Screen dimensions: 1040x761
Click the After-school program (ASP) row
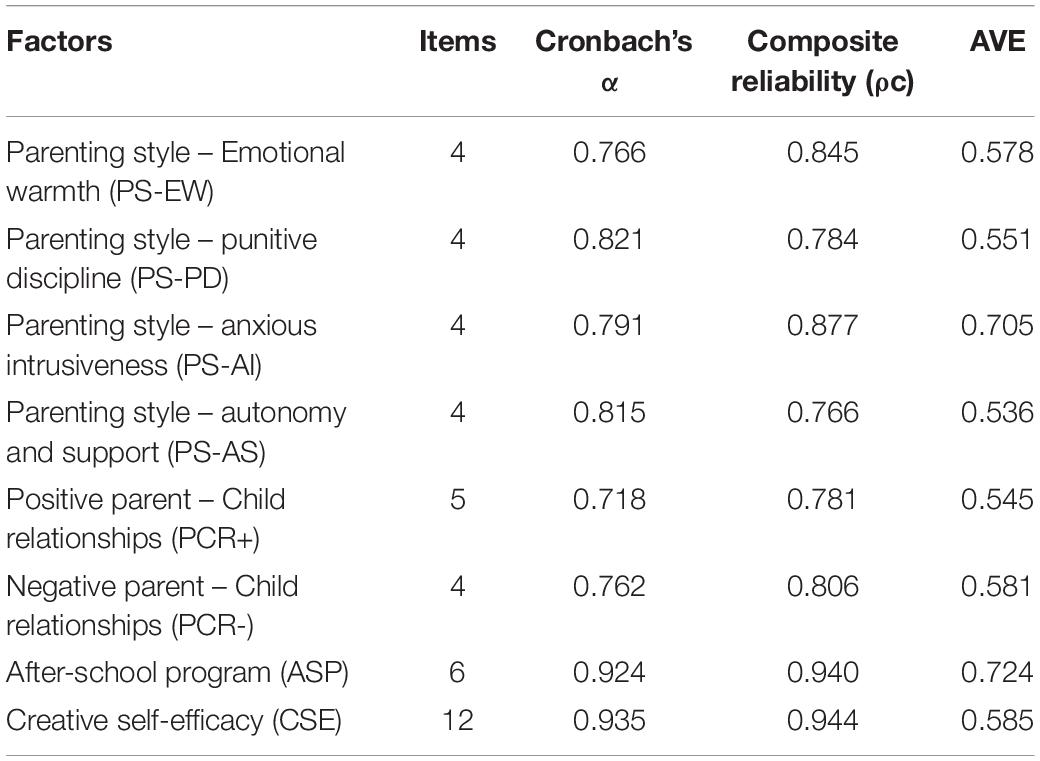pyautogui.click(x=520, y=673)
